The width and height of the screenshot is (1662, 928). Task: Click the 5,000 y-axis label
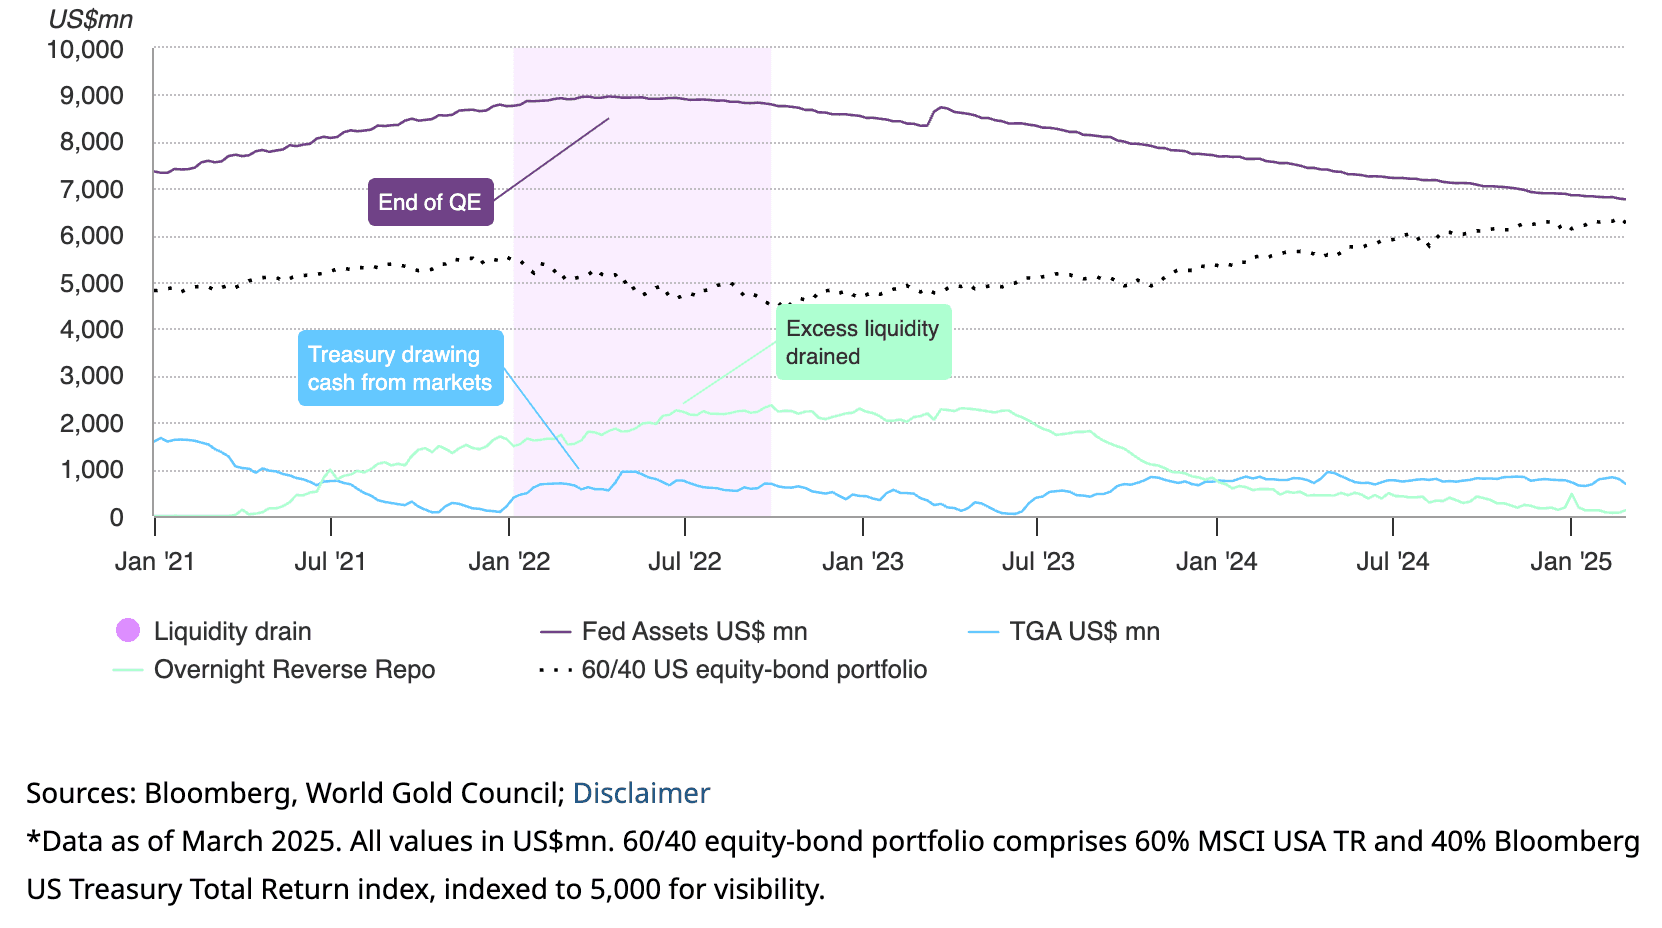point(92,283)
